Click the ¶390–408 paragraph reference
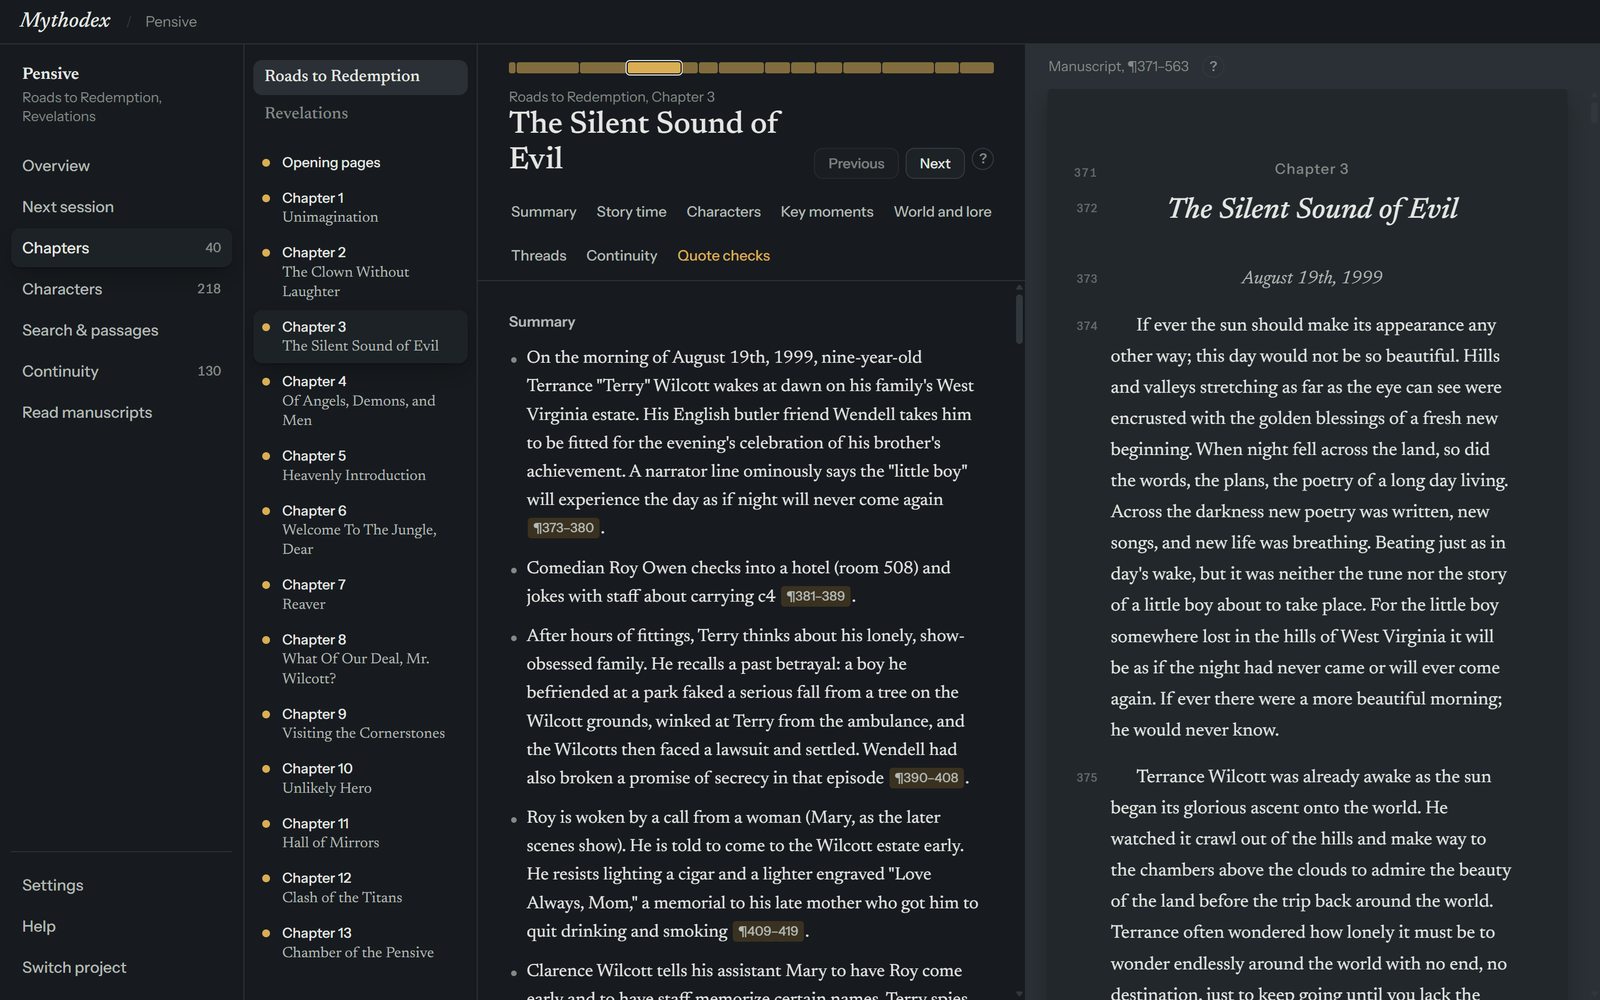 pyautogui.click(x=927, y=778)
